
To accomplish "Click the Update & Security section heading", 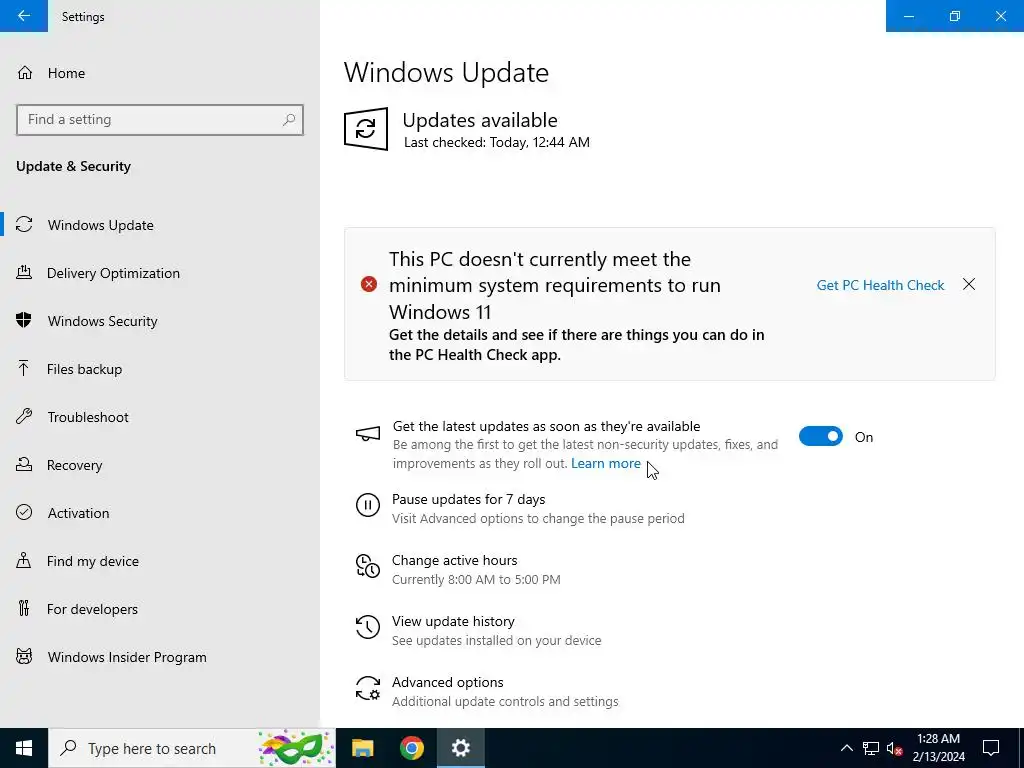I will coord(73,166).
